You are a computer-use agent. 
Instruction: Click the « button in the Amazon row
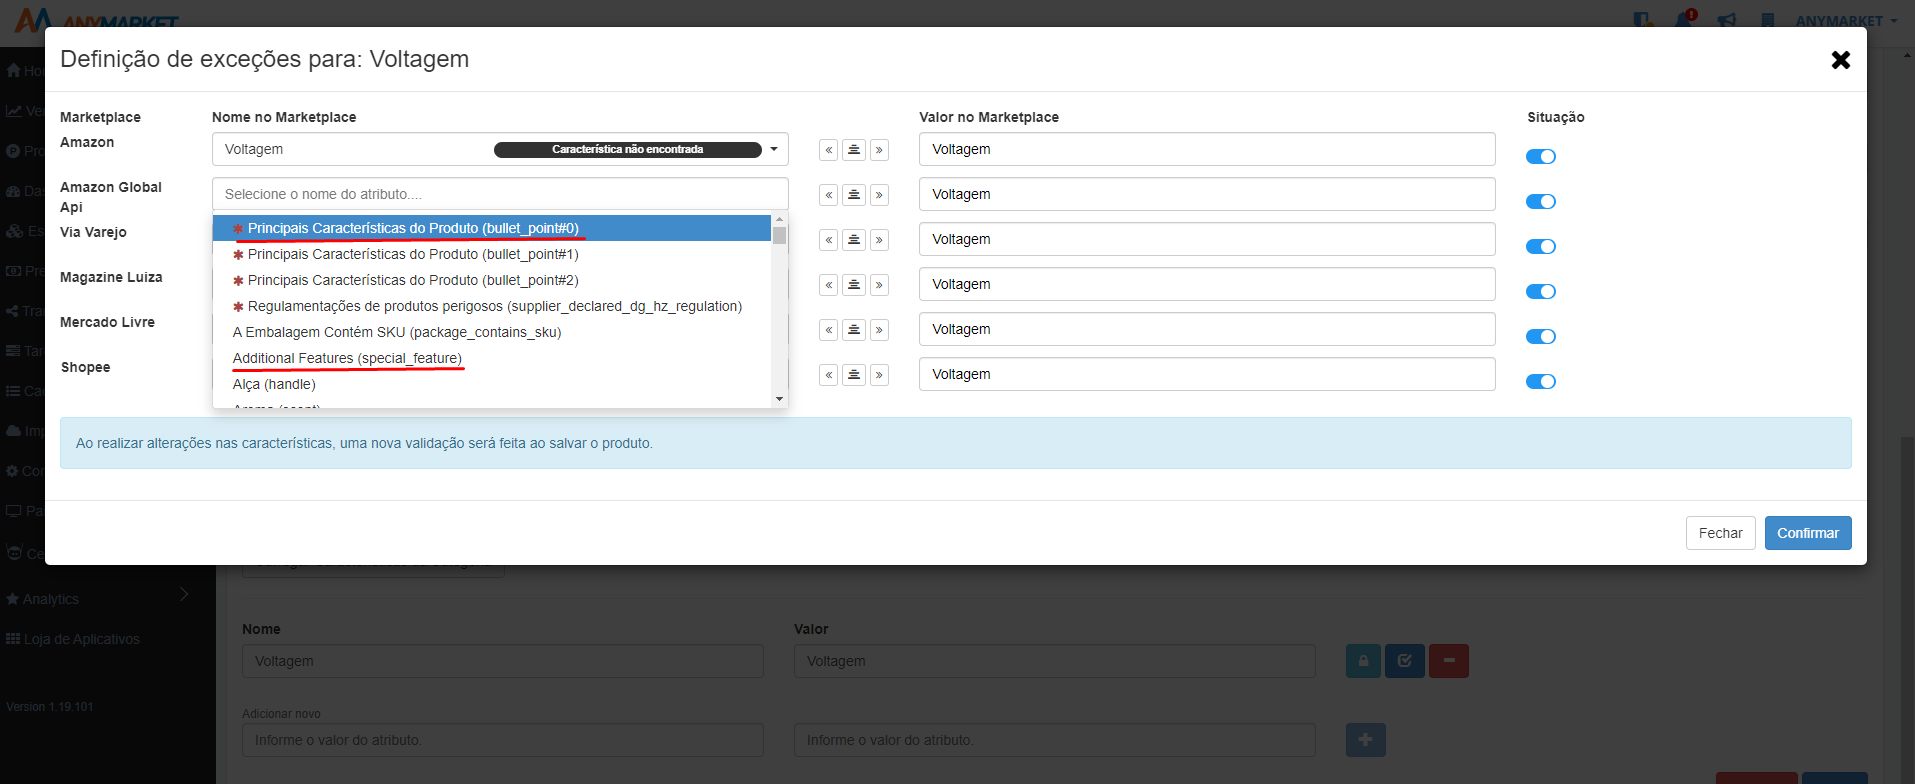point(828,150)
